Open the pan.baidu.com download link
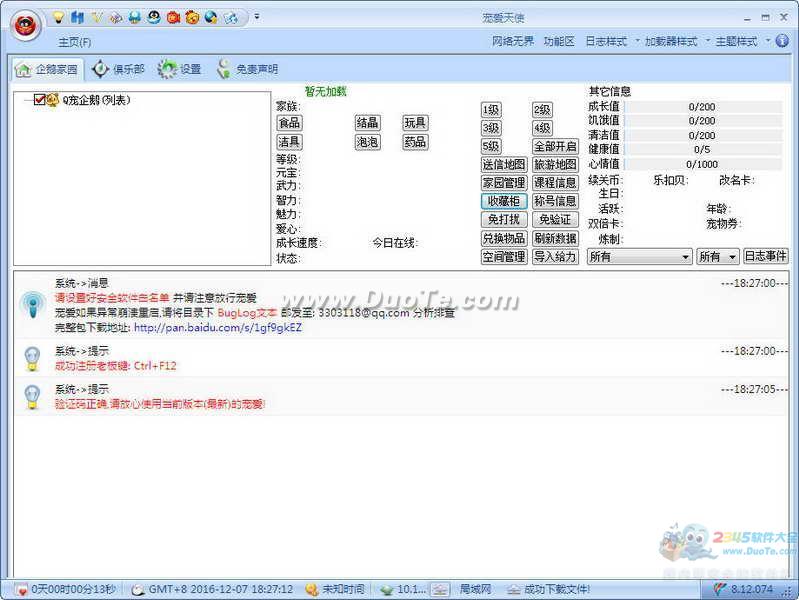 tap(218, 327)
